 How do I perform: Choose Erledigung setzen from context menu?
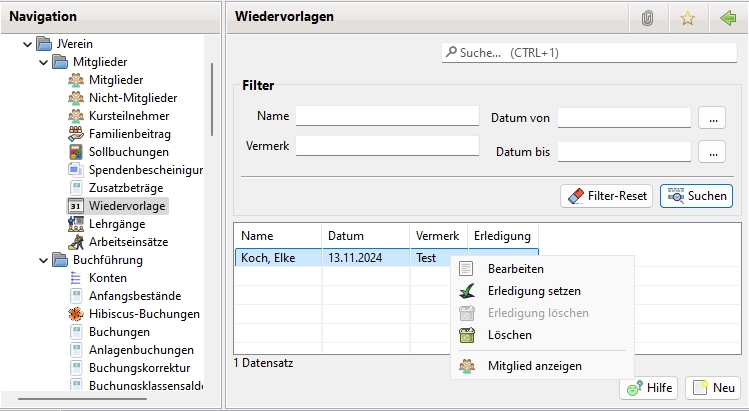coord(533,291)
